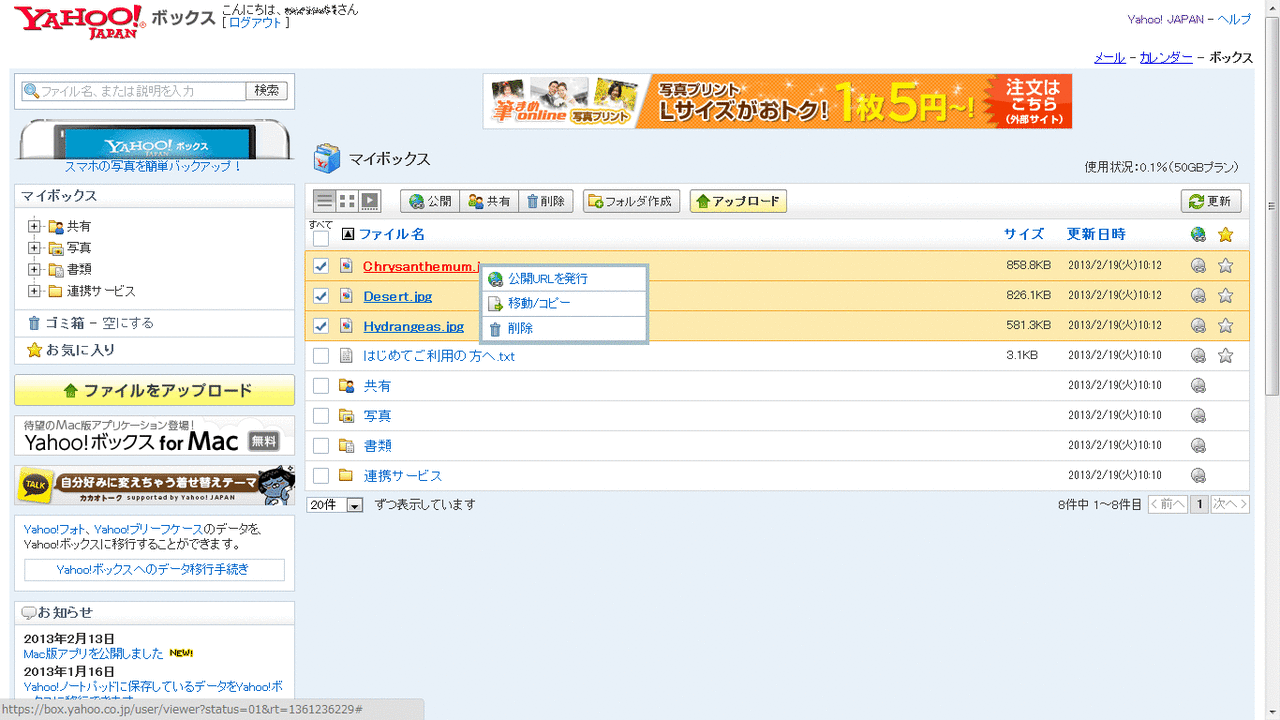The image size is (1280, 720).
Task: Check the はじめてご利用の方へ.txt checkbox
Action: pyautogui.click(x=321, y=356)
